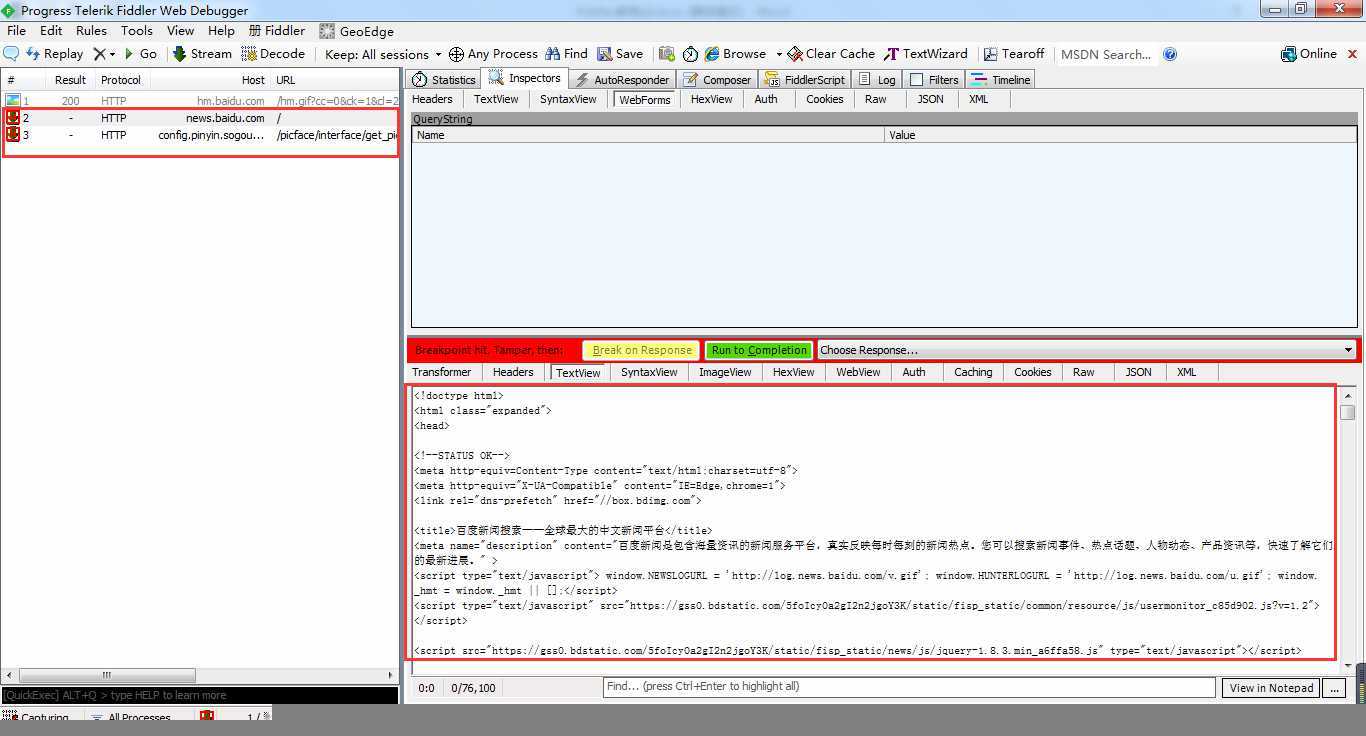
Task: Click the Break on Response button
Action: 641,350
